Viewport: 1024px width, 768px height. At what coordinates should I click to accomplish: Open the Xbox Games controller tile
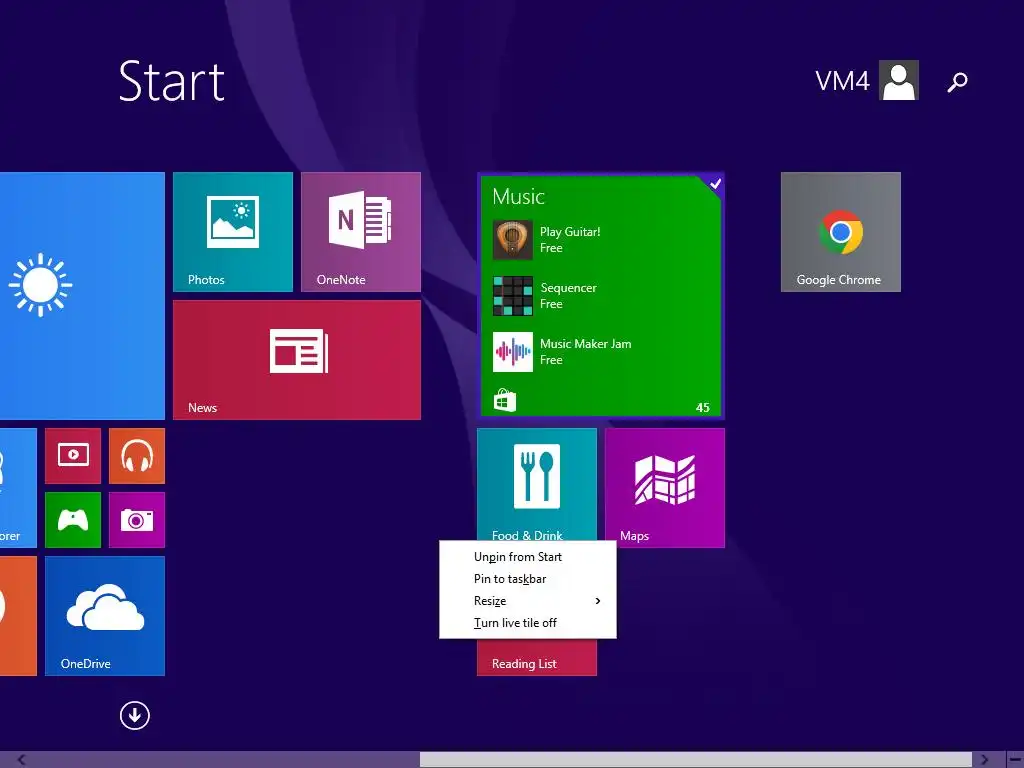click(73, 520)
